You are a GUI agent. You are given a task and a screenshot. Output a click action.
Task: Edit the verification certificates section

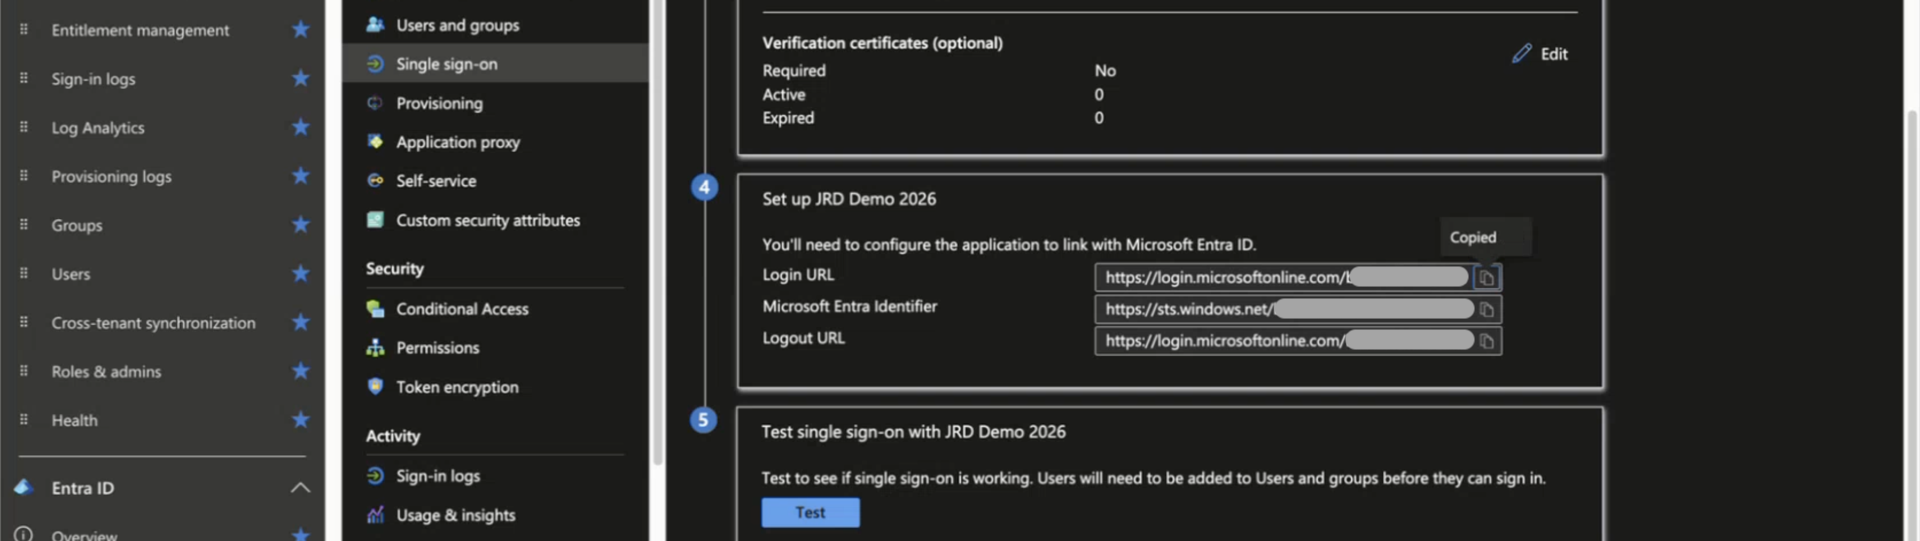point(1540,54)
